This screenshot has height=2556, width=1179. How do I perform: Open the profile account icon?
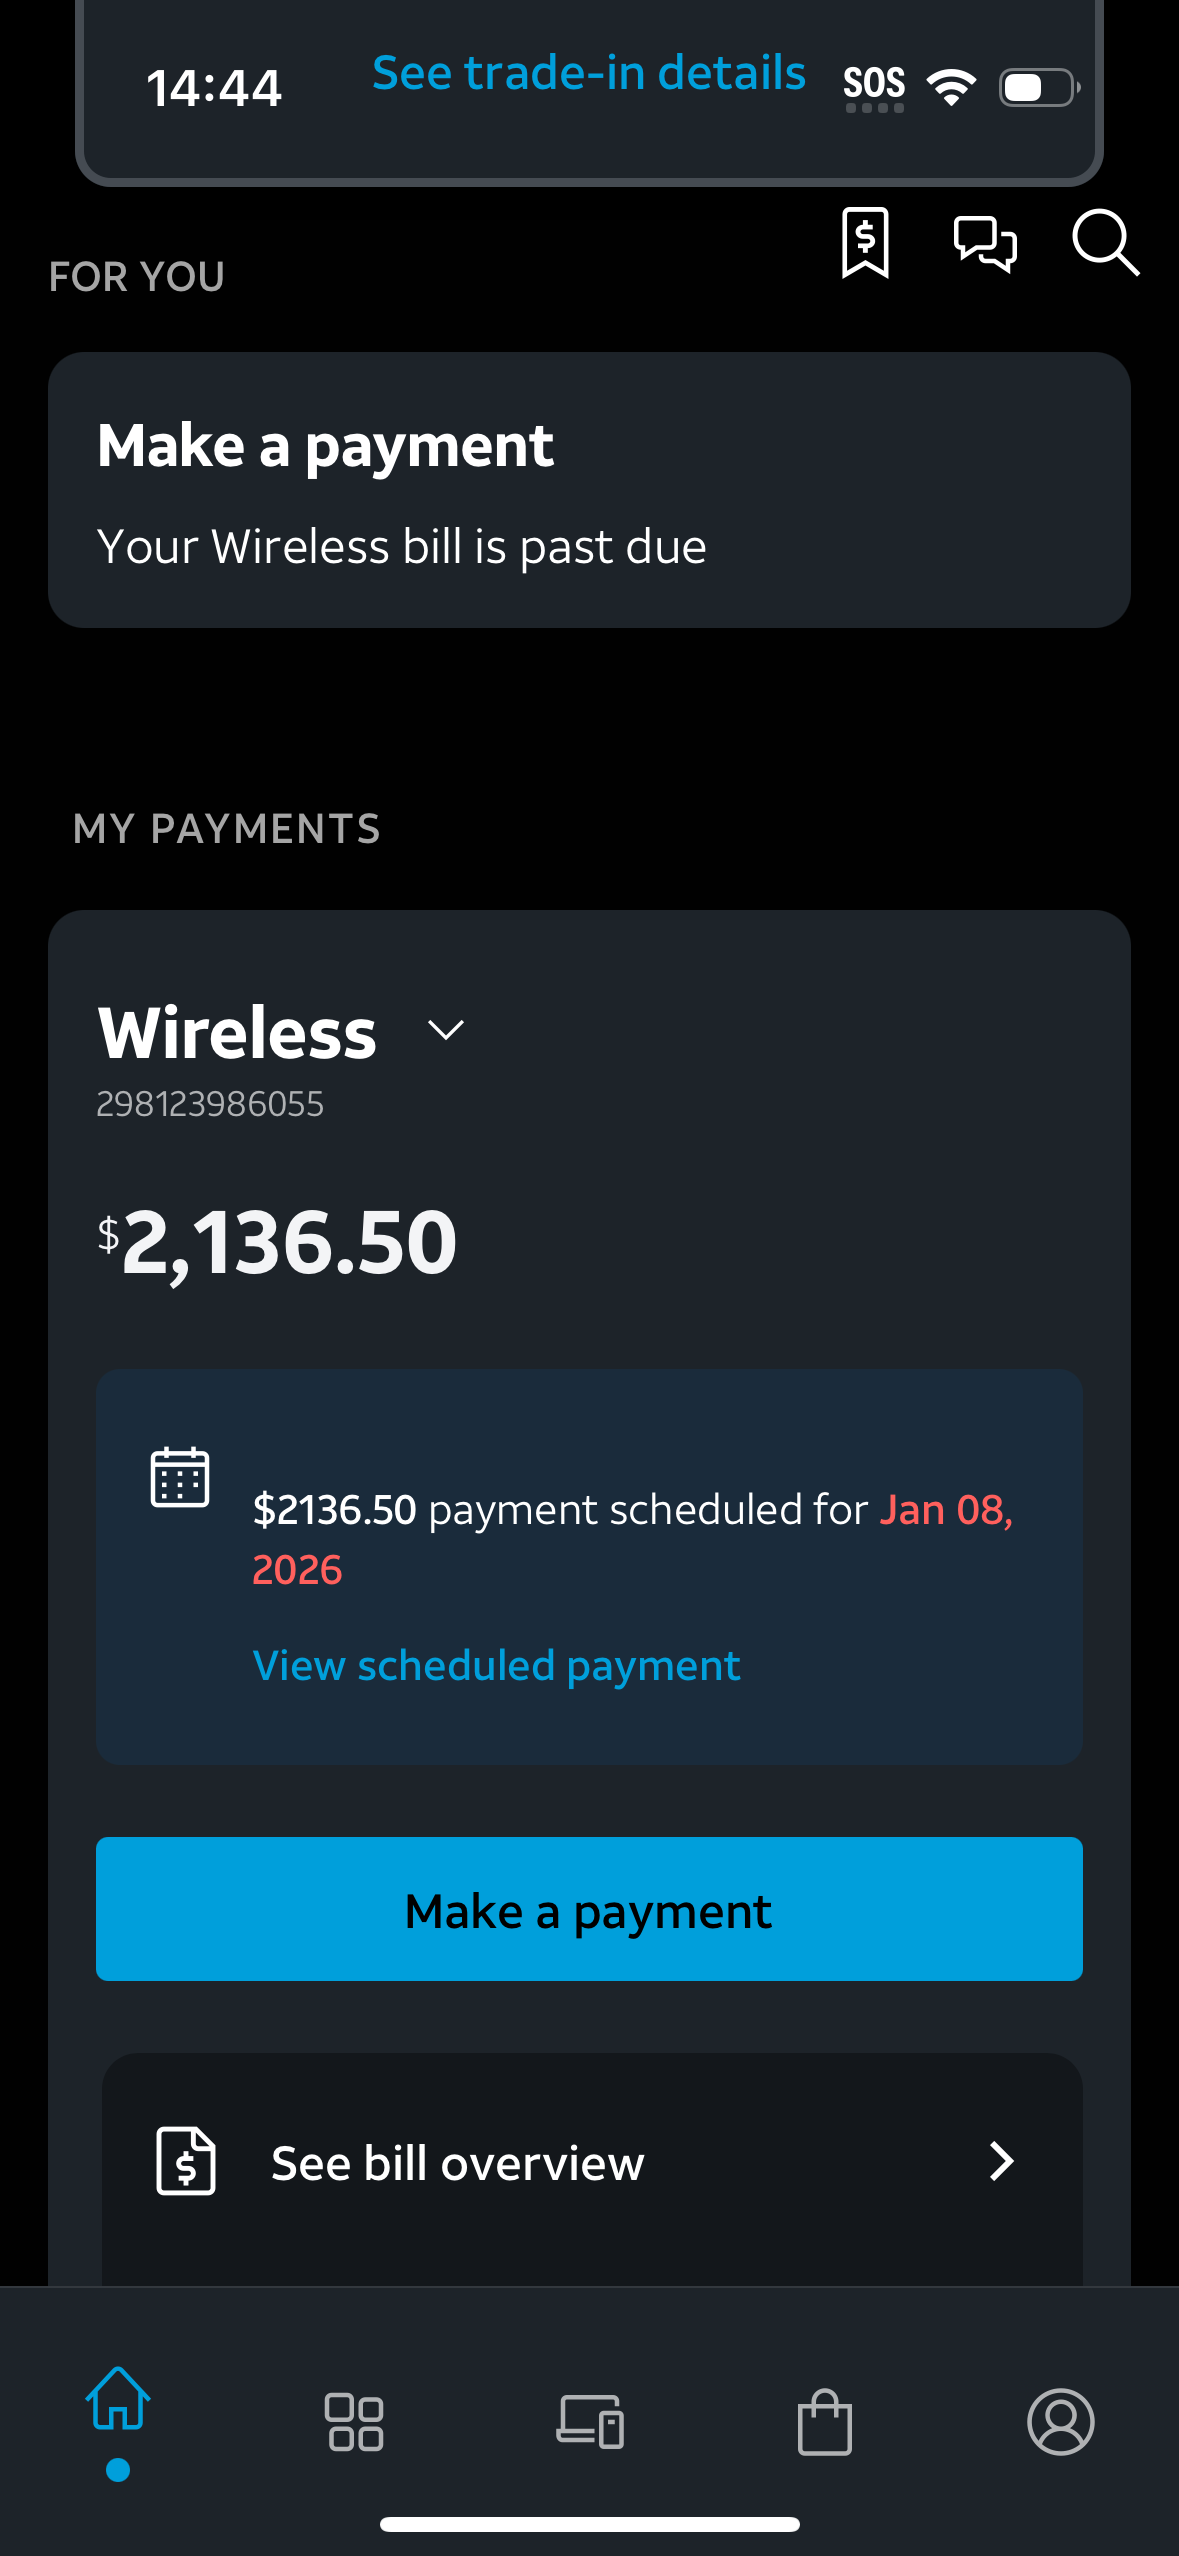pyautogui.click(x=1061, y=2422)
